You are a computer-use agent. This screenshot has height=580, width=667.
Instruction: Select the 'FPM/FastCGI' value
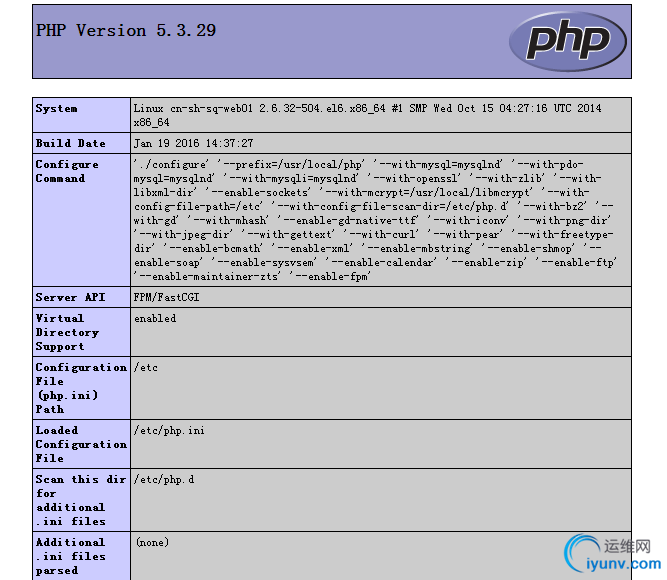tap(166, 297)
